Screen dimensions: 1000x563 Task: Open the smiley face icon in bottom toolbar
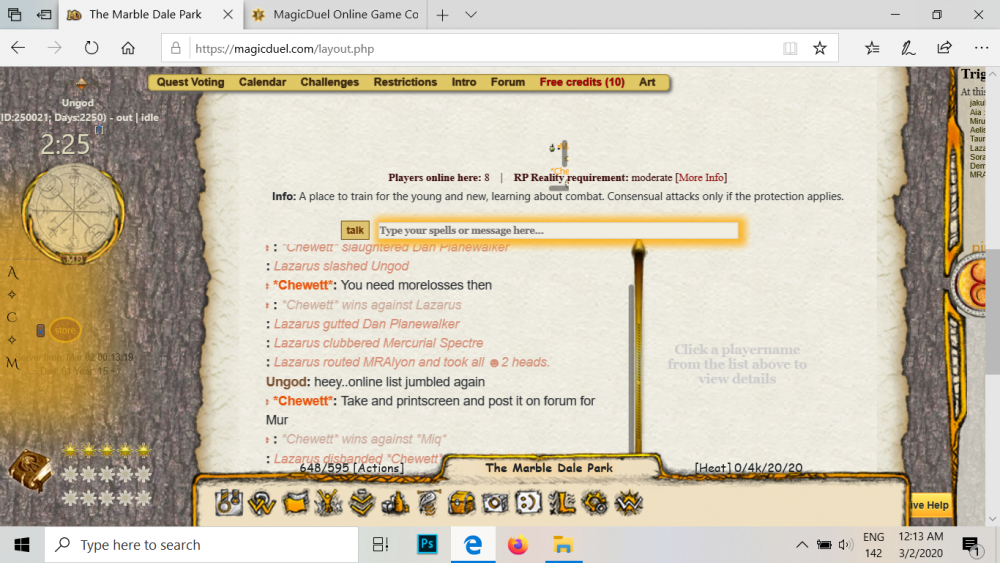(x=529, y=503)
